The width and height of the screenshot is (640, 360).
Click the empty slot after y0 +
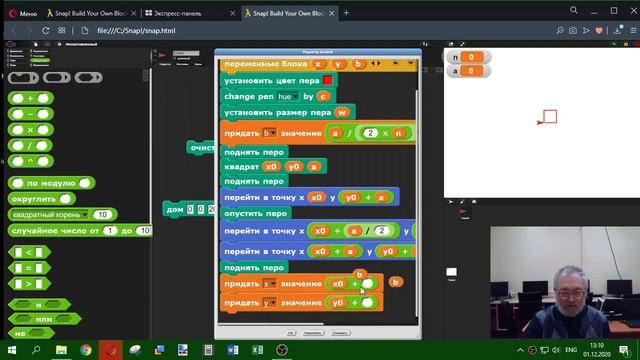pyautogui.click(x=367, y=302)
